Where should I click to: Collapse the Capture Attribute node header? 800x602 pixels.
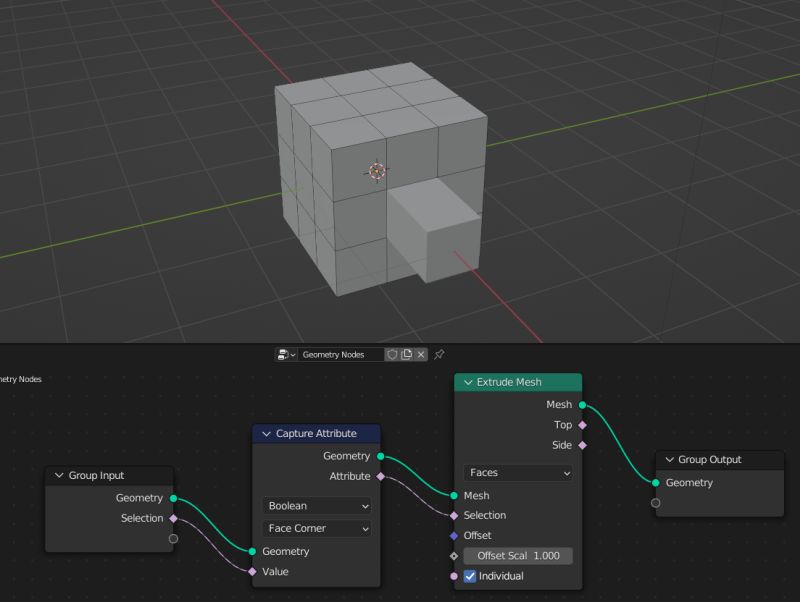266,434
